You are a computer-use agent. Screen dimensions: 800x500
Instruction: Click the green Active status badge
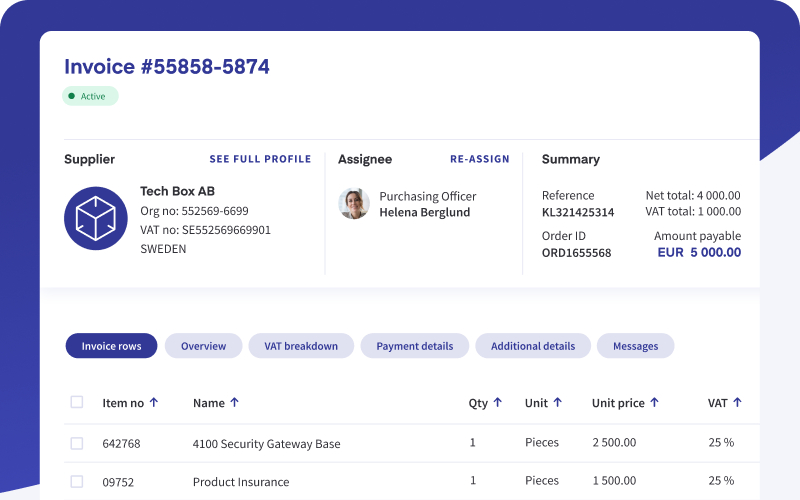[x=90, y=96]
